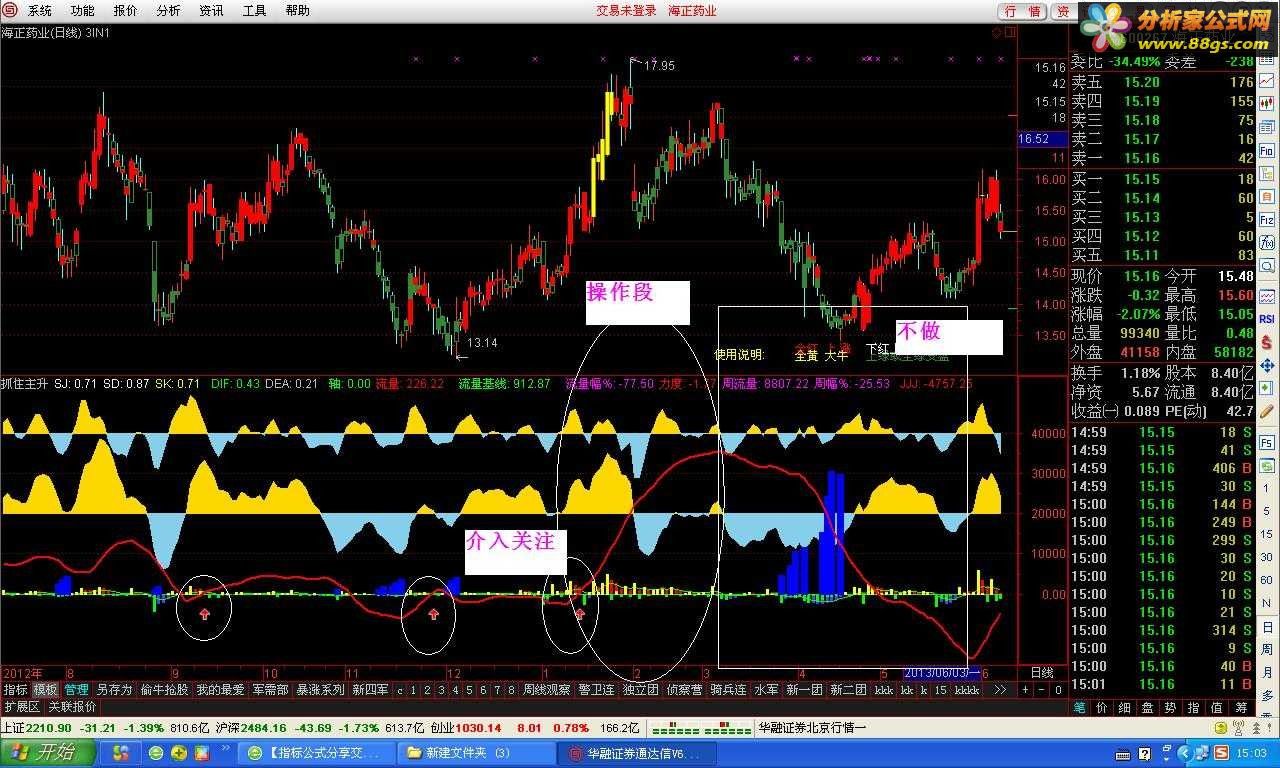Open the 功能 menu
The image size is (1280, 768).
82,11
